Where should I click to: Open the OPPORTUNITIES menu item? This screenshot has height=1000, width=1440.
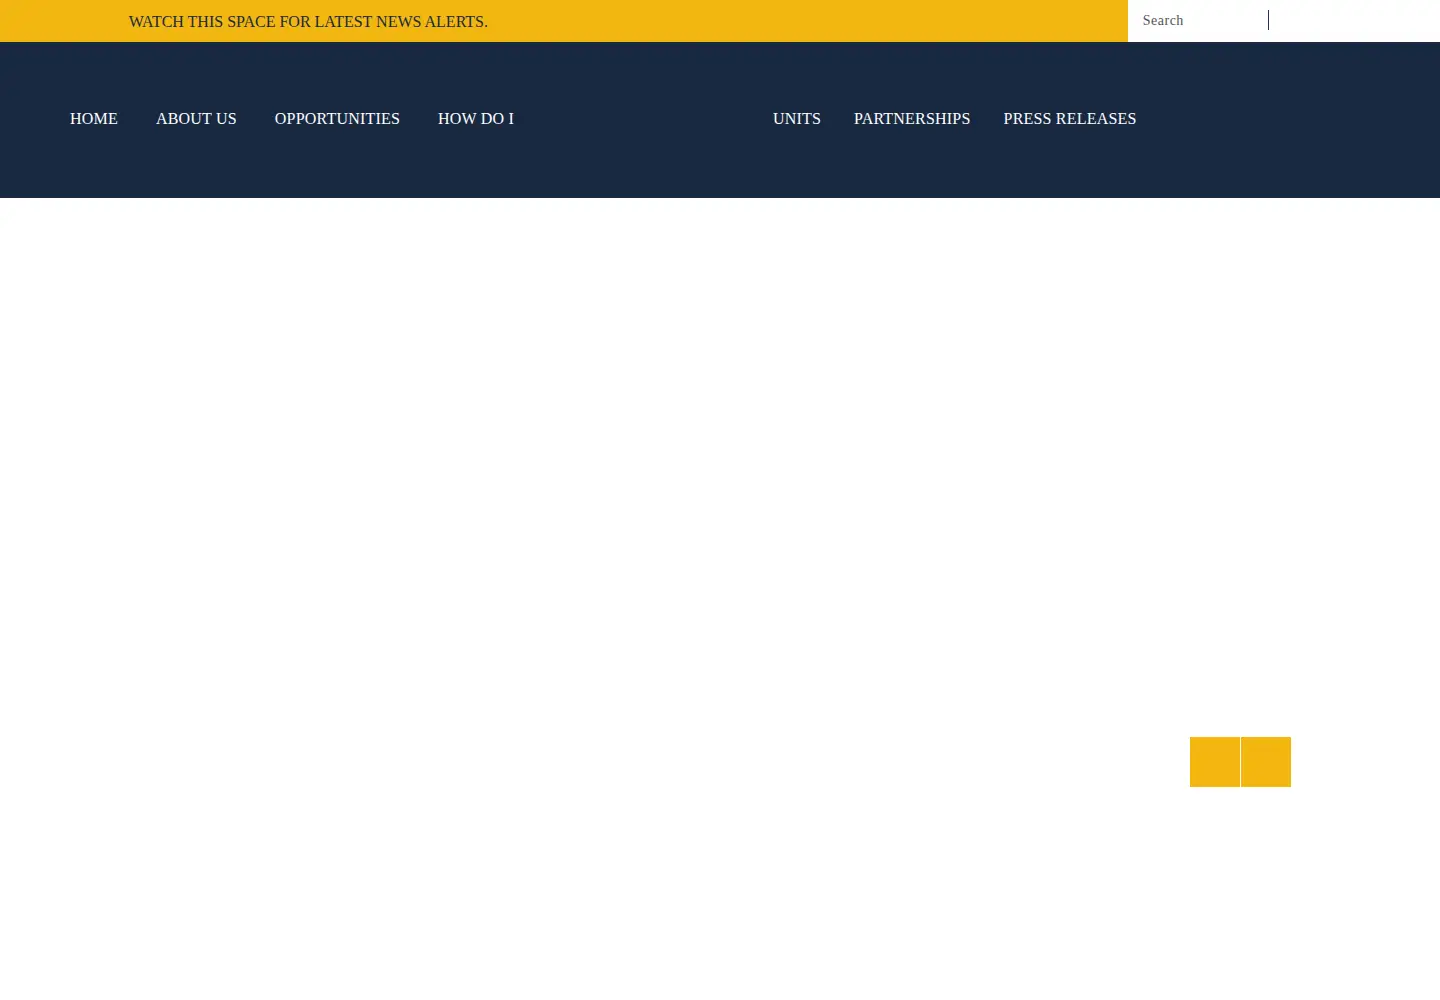pos(337,119)
